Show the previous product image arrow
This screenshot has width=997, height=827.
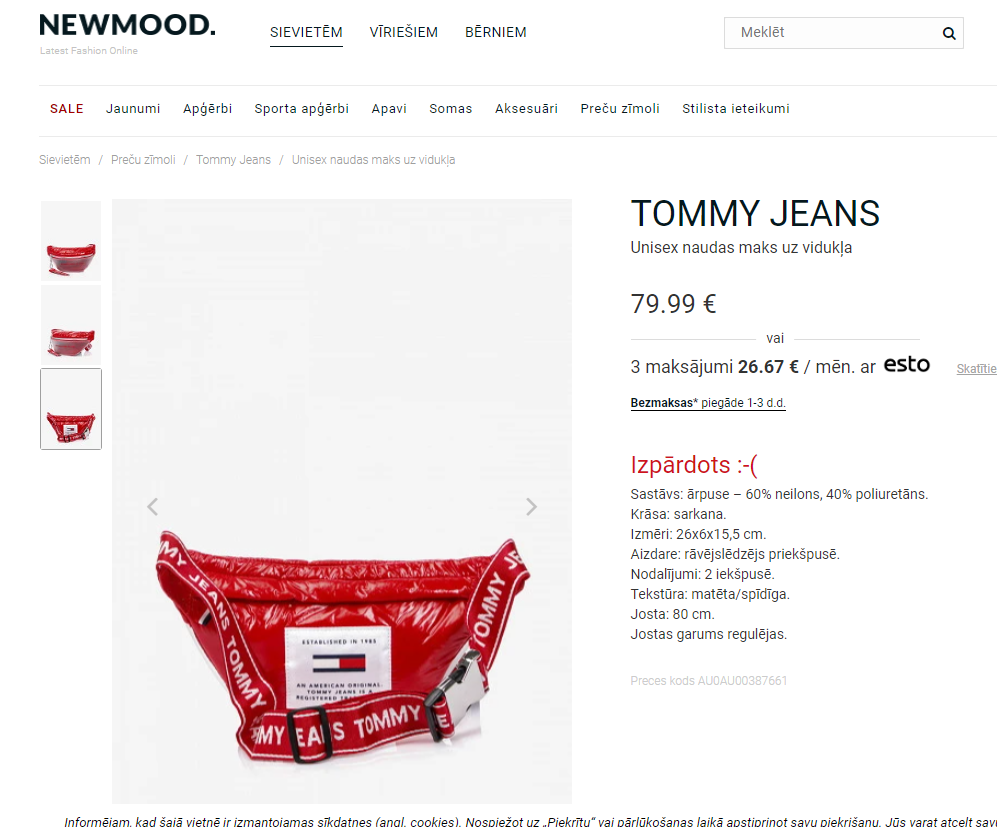(153, 507)
